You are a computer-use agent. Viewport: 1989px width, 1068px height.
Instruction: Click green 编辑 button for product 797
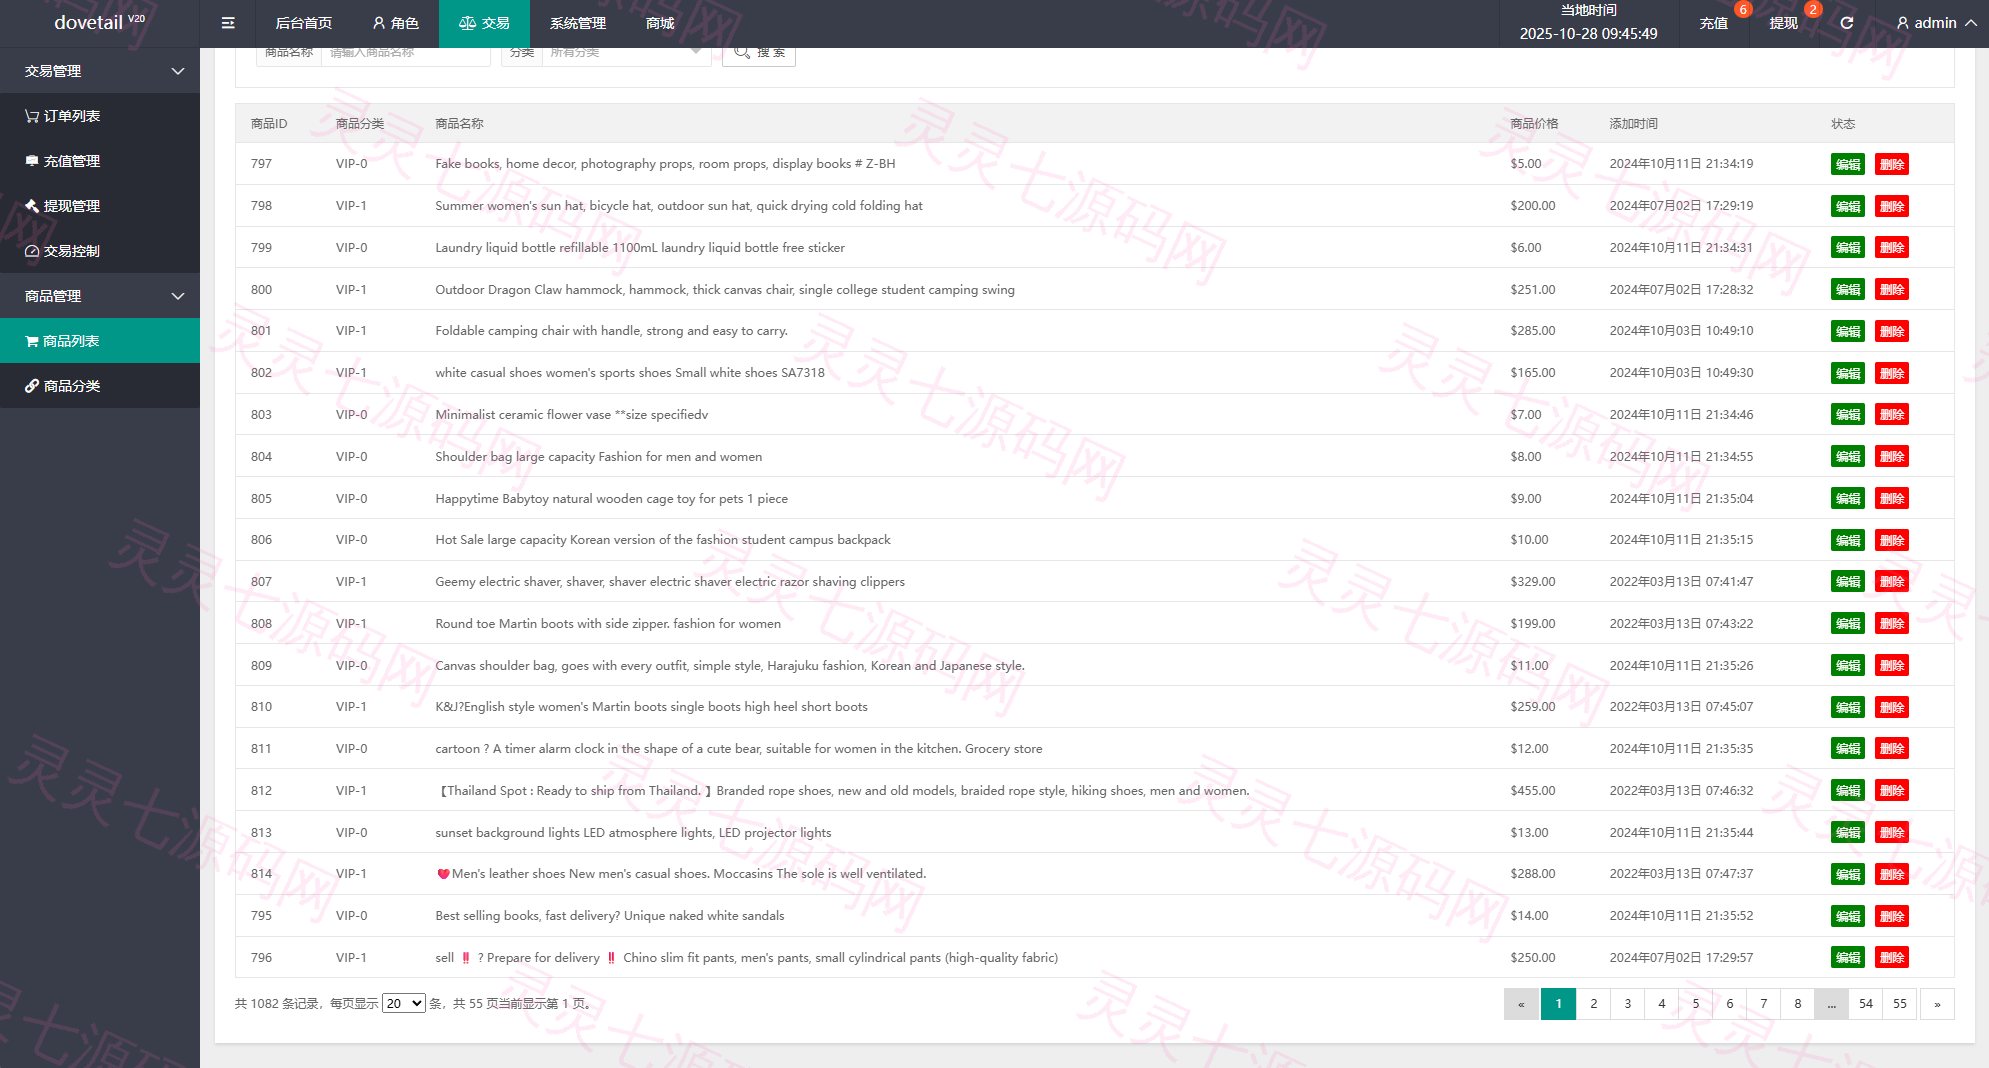click(x=1848, y=164)
